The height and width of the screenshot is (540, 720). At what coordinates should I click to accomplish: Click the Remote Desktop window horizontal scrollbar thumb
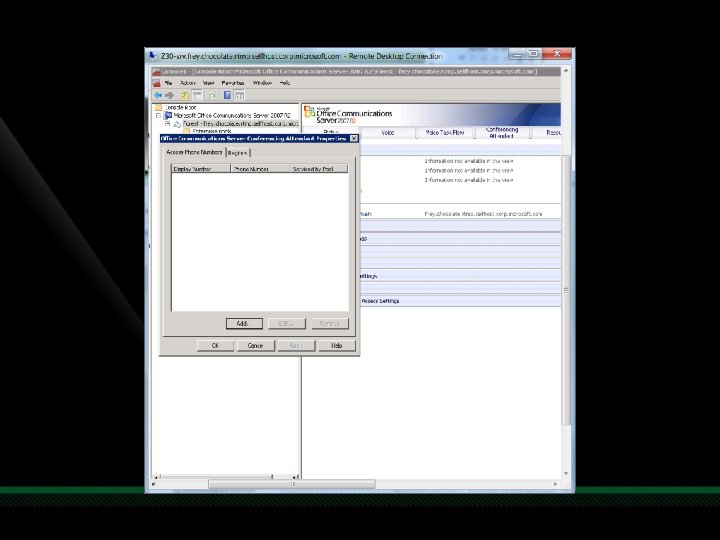pyautogui.click(x=292, y=484)
